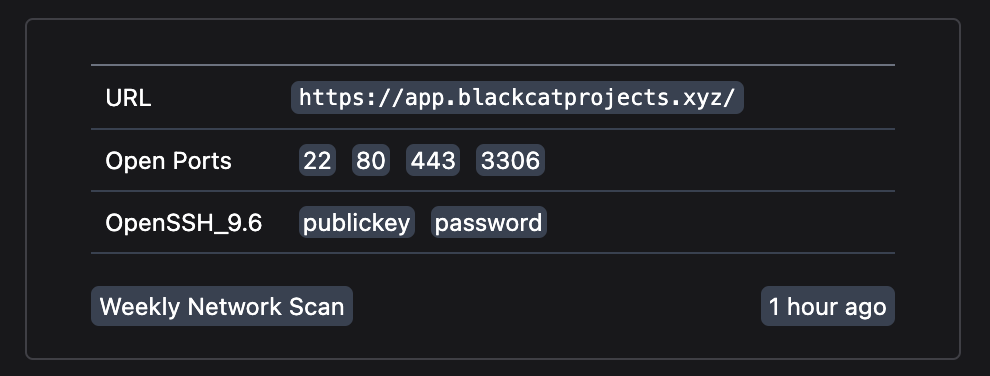Click the '1 hour ago' timestamp

[828, 306]
